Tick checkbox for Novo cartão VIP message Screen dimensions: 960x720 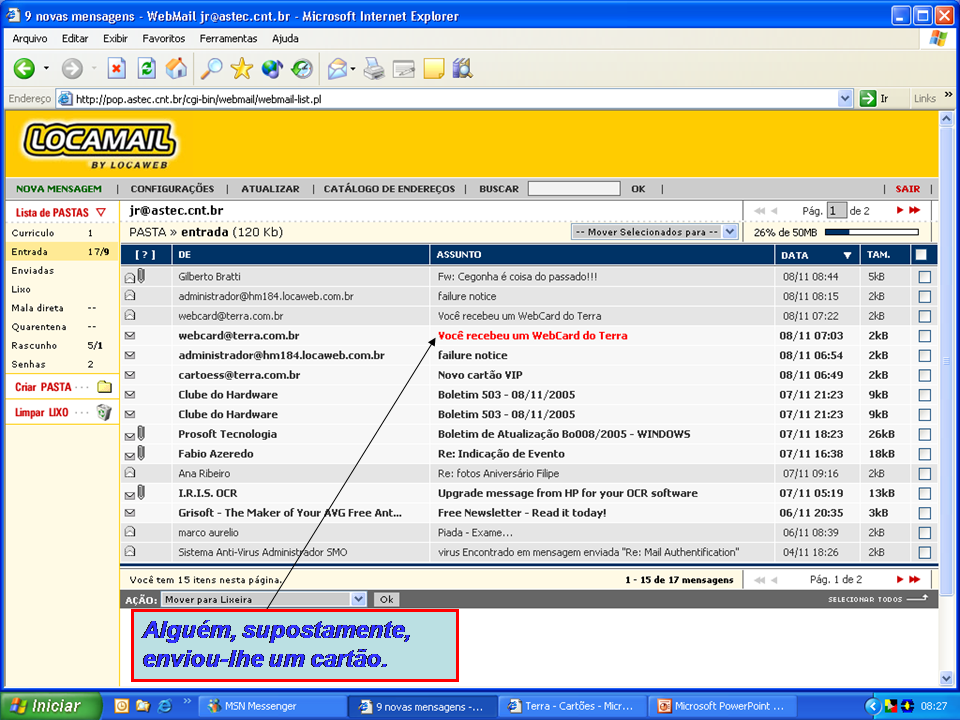pos(924,375)
